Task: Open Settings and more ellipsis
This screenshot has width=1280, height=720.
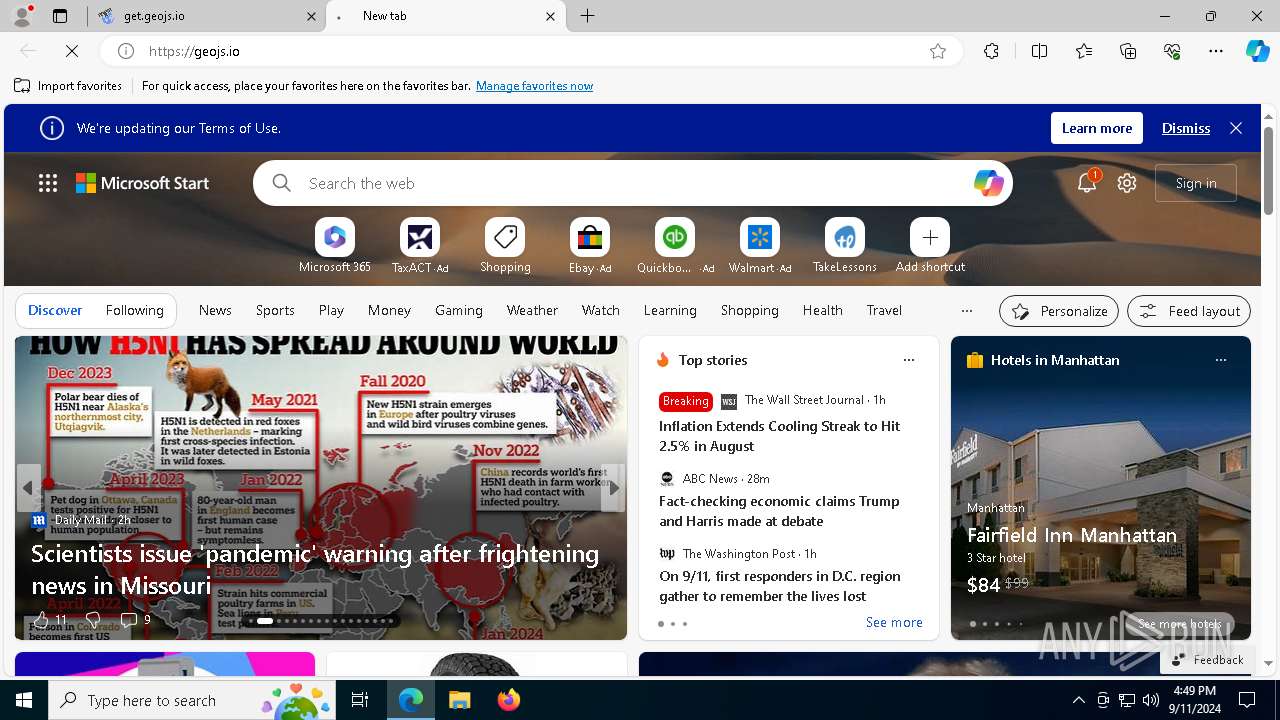Action: tap(1216, 51)
